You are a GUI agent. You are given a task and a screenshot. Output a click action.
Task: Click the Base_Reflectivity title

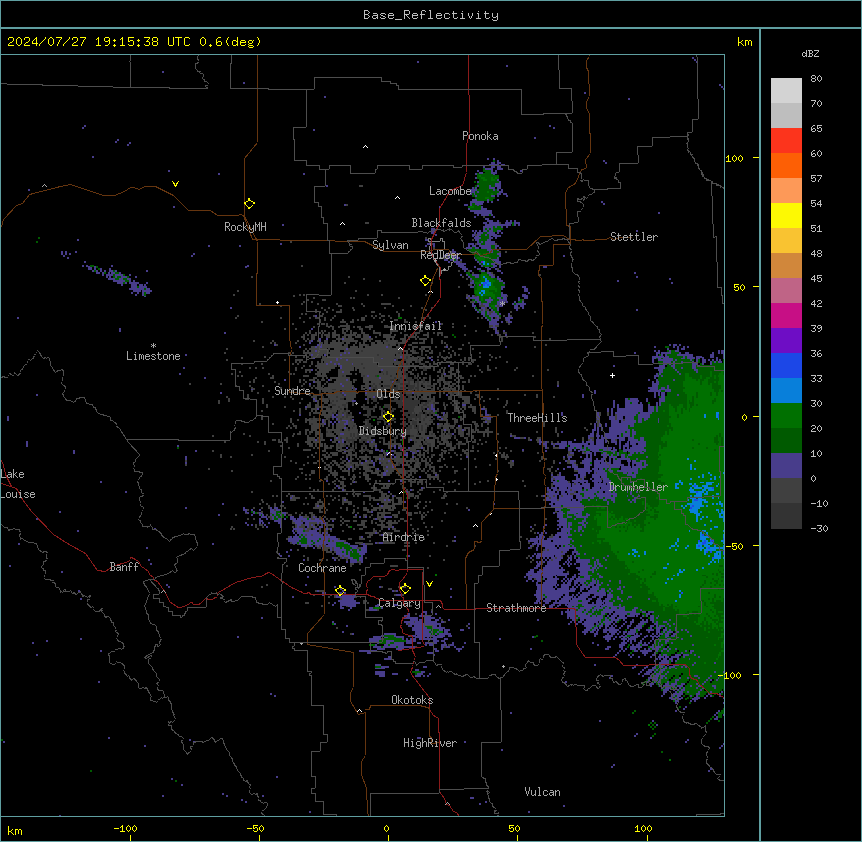pyautogui.click(x=431, y=15)
